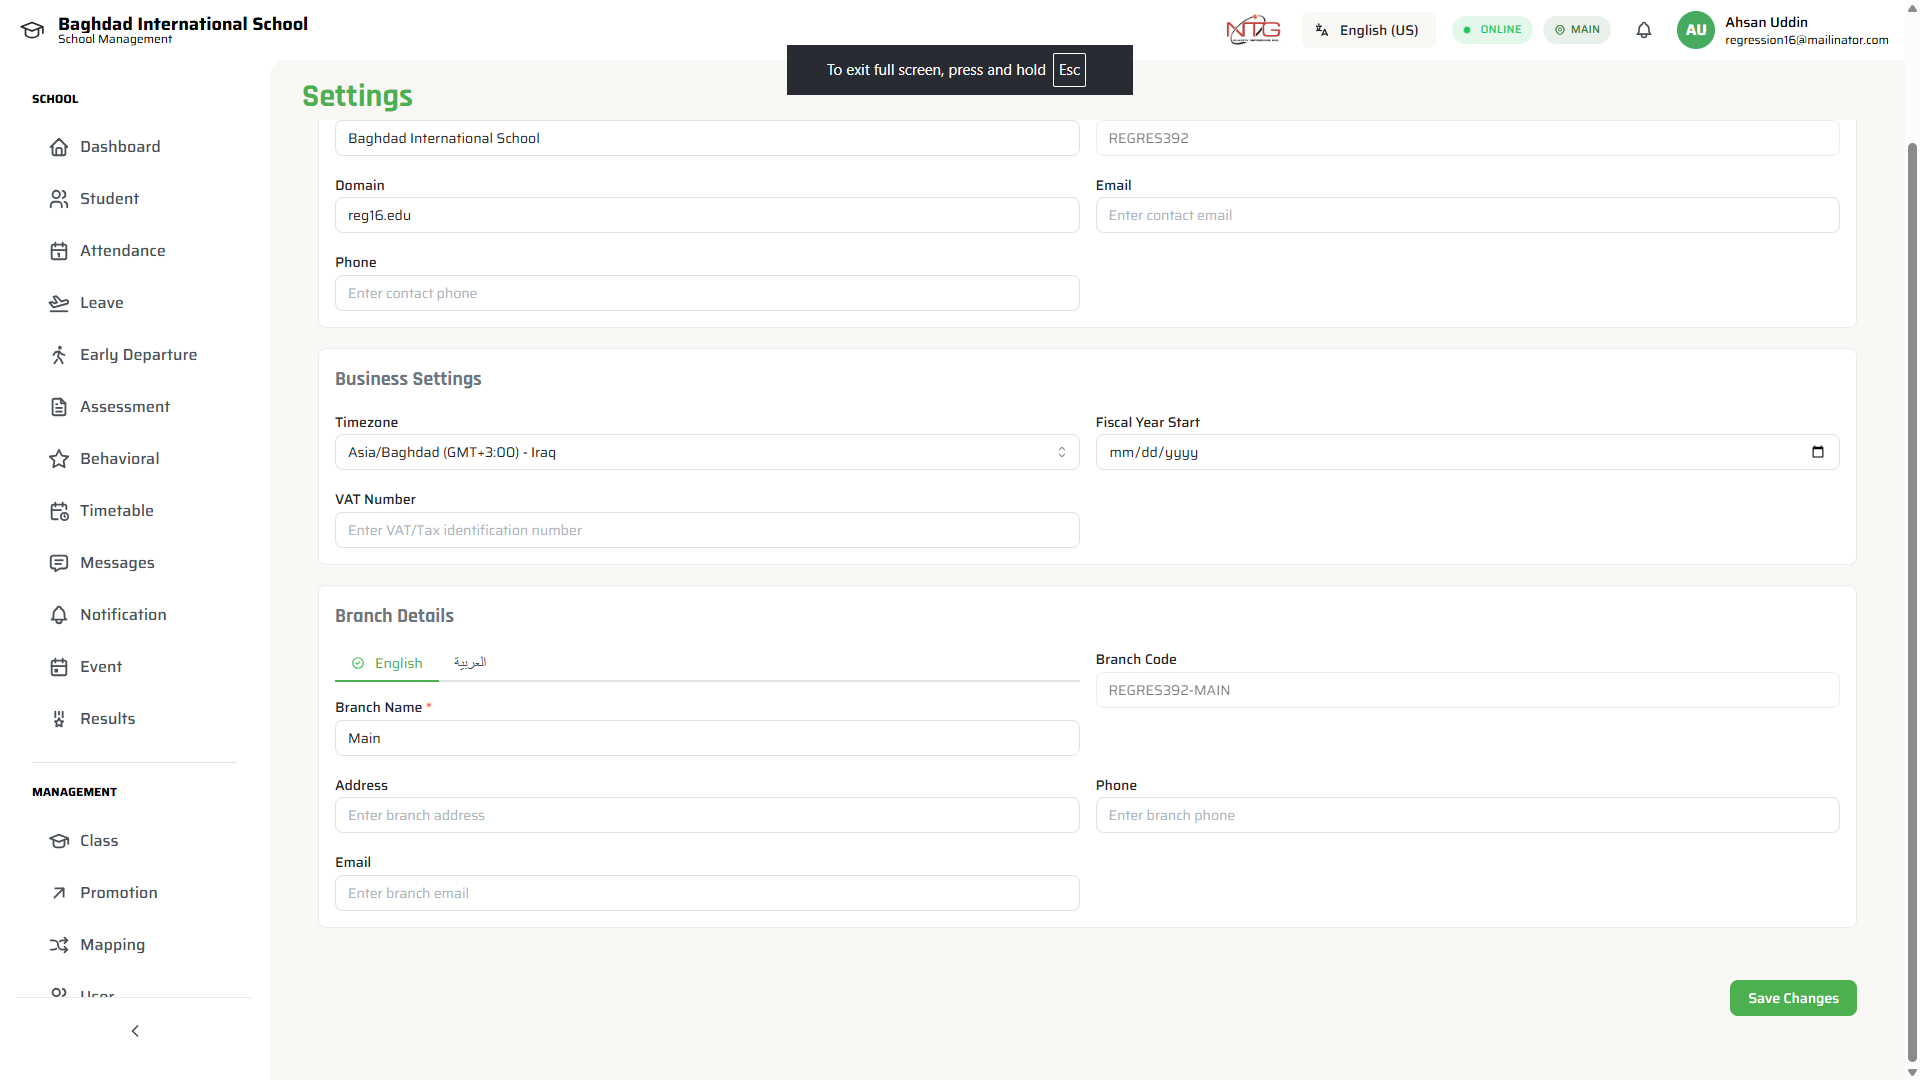Click the NTG company logo
Screen dimensions: 1920x1080
click(1253, 30)
